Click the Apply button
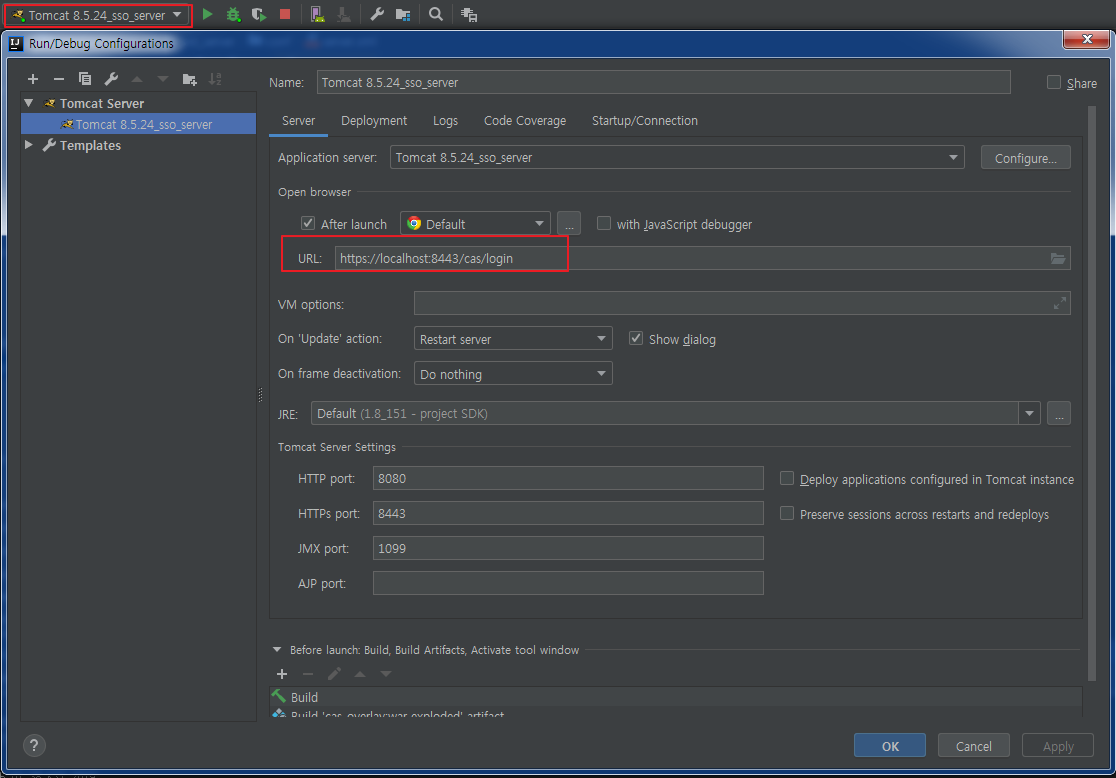Viewport: 1116px width, 778px height. [1058, 746]
